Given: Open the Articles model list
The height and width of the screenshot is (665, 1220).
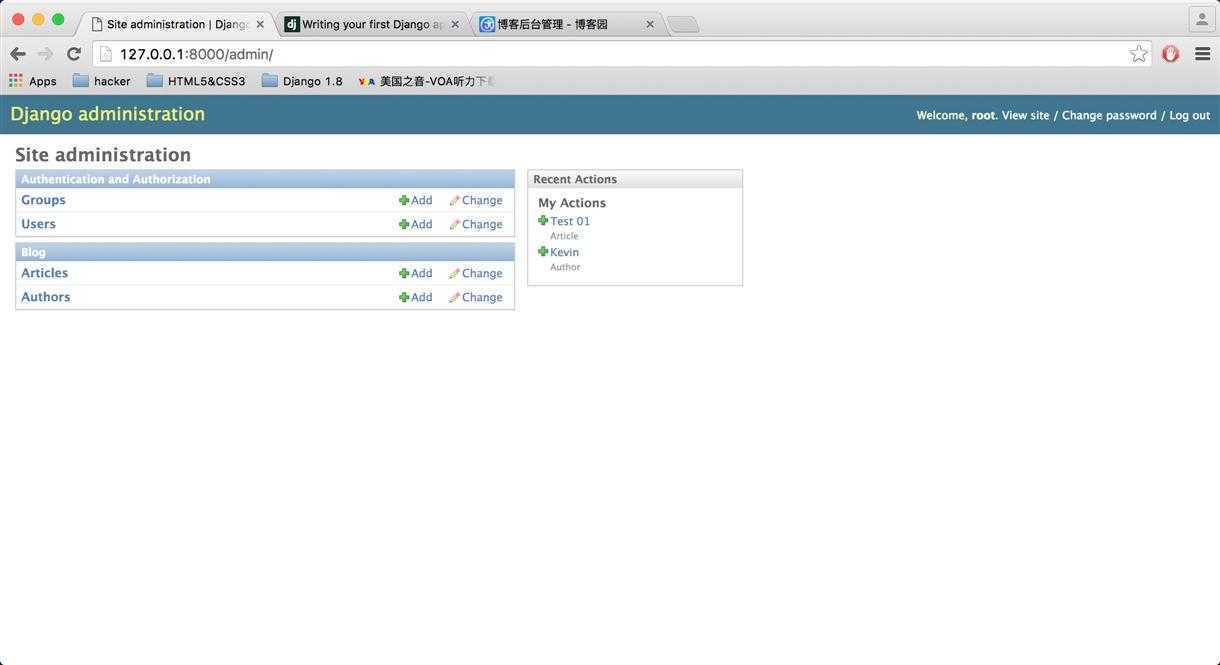Looking at the screenshot, I should point(45,273).
